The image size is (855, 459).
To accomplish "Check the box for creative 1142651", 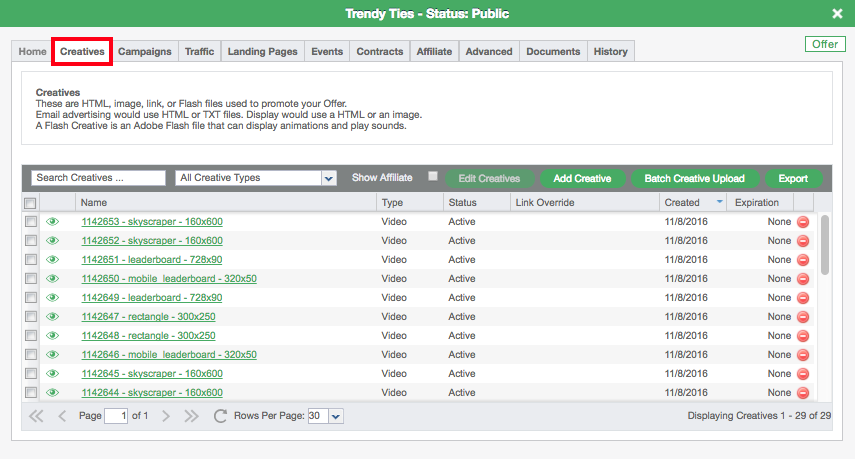I will coord(31,260).
